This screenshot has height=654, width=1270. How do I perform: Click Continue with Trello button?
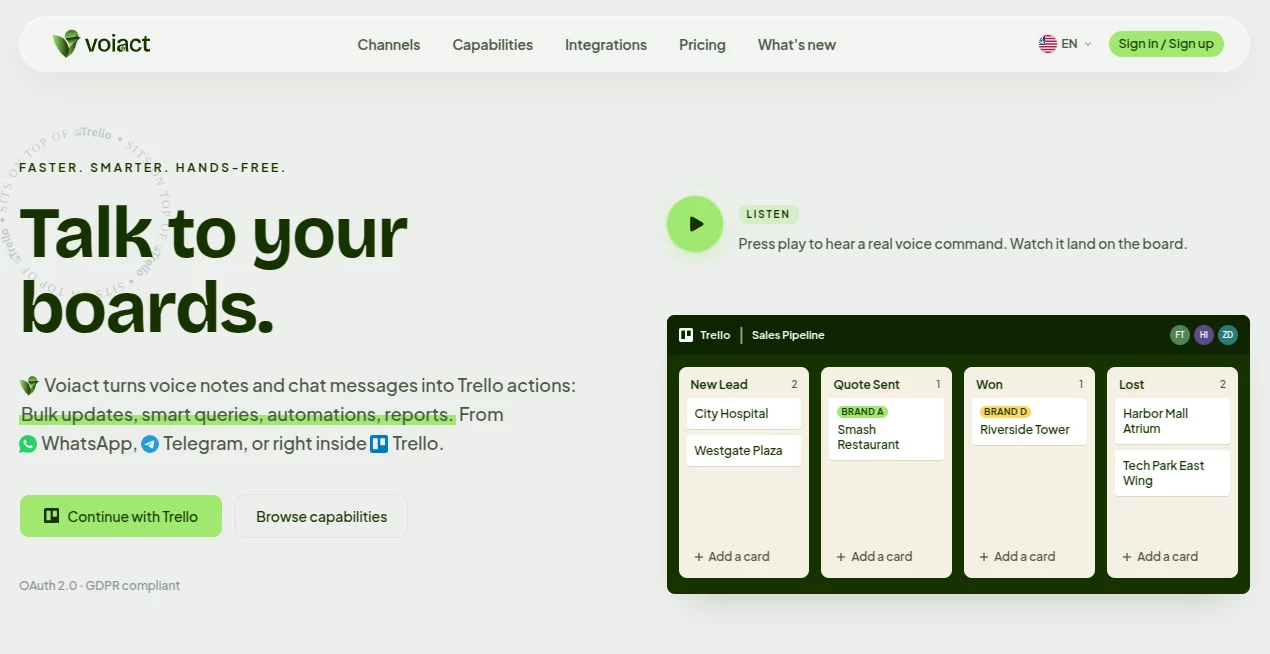point(121,516)
